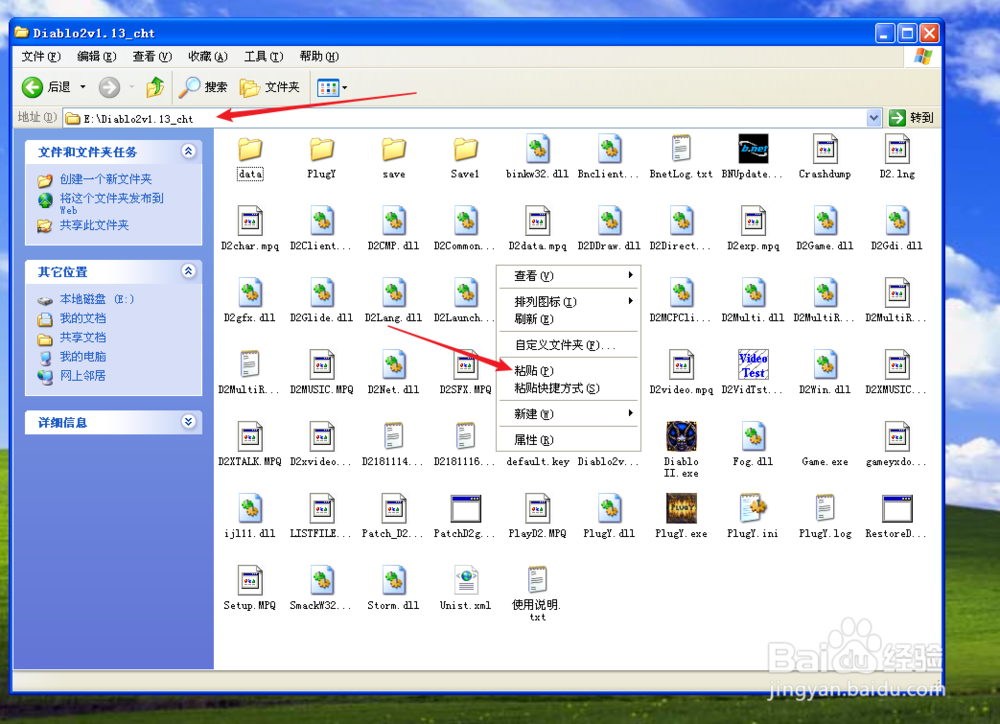Open the 新建 submenu

(569, 414)
